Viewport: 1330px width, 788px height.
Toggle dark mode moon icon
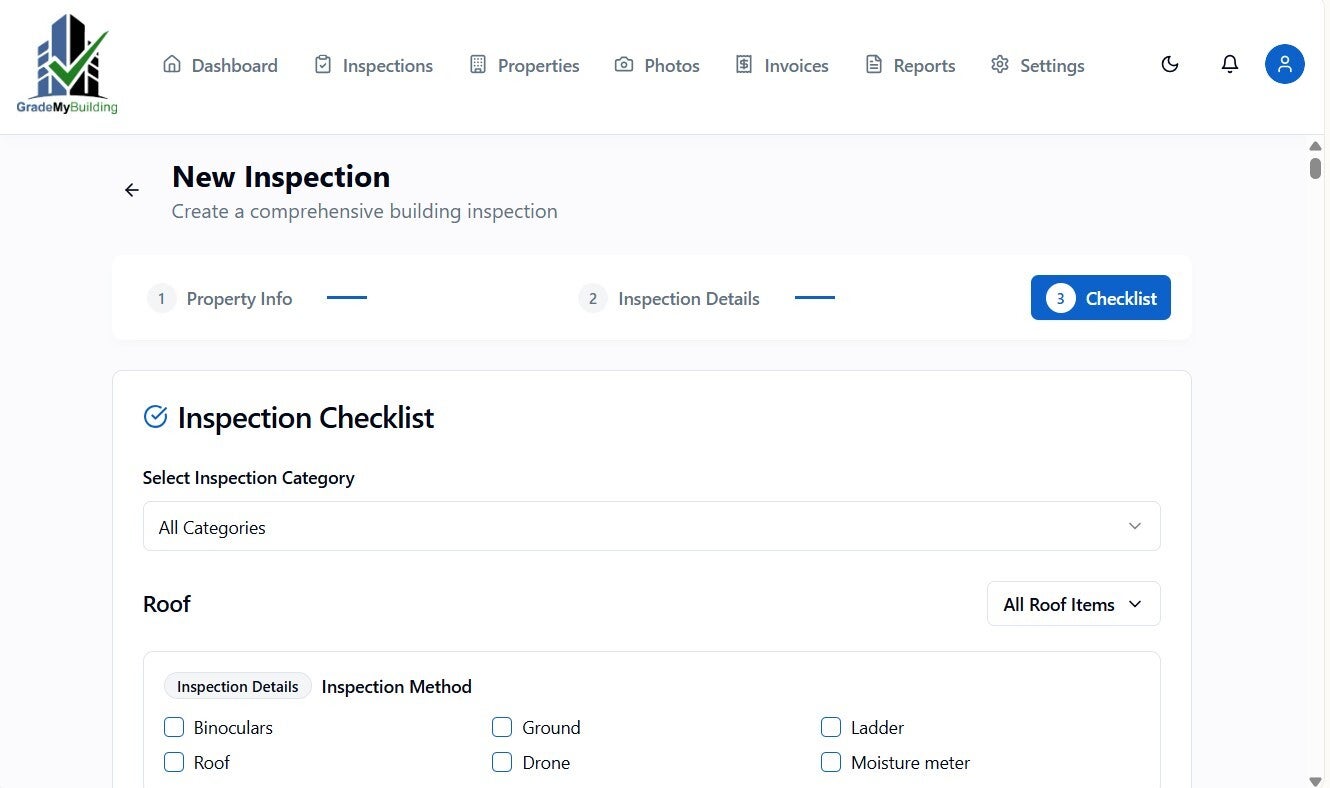click(1170, 65)
